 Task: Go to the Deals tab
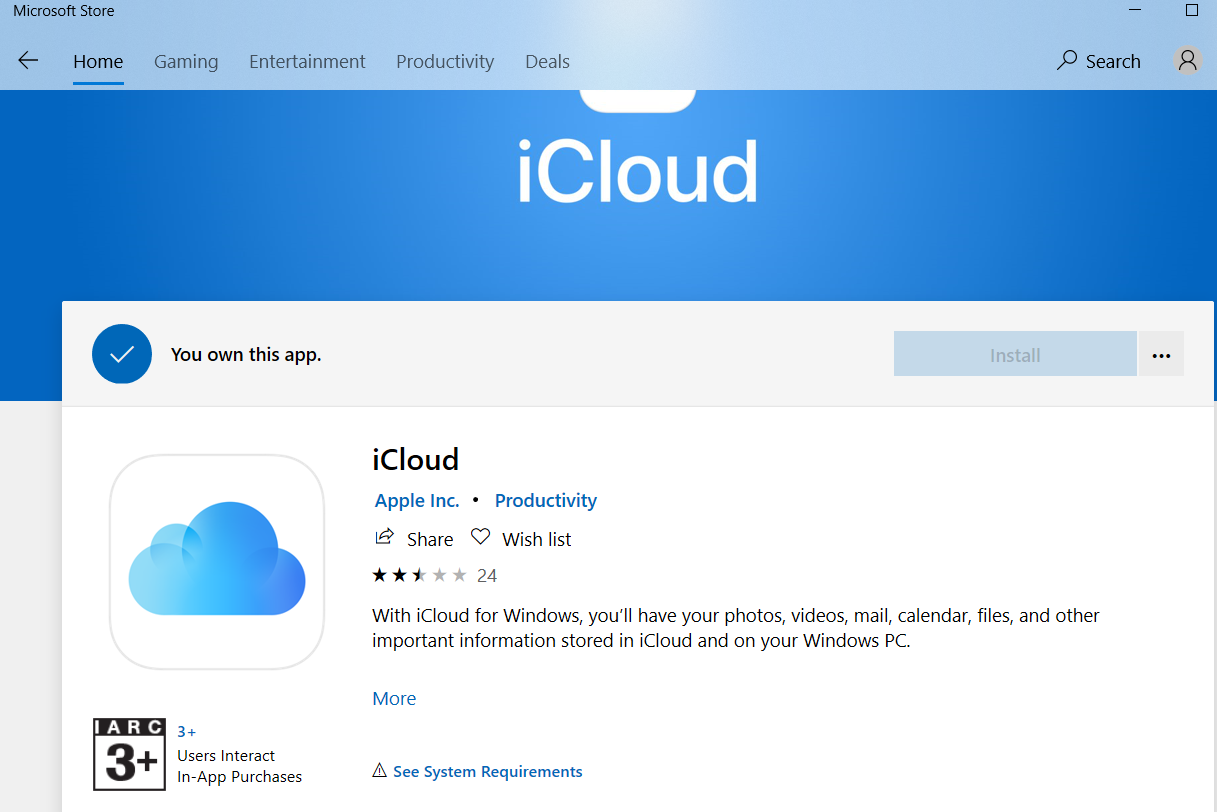(547, 61)
